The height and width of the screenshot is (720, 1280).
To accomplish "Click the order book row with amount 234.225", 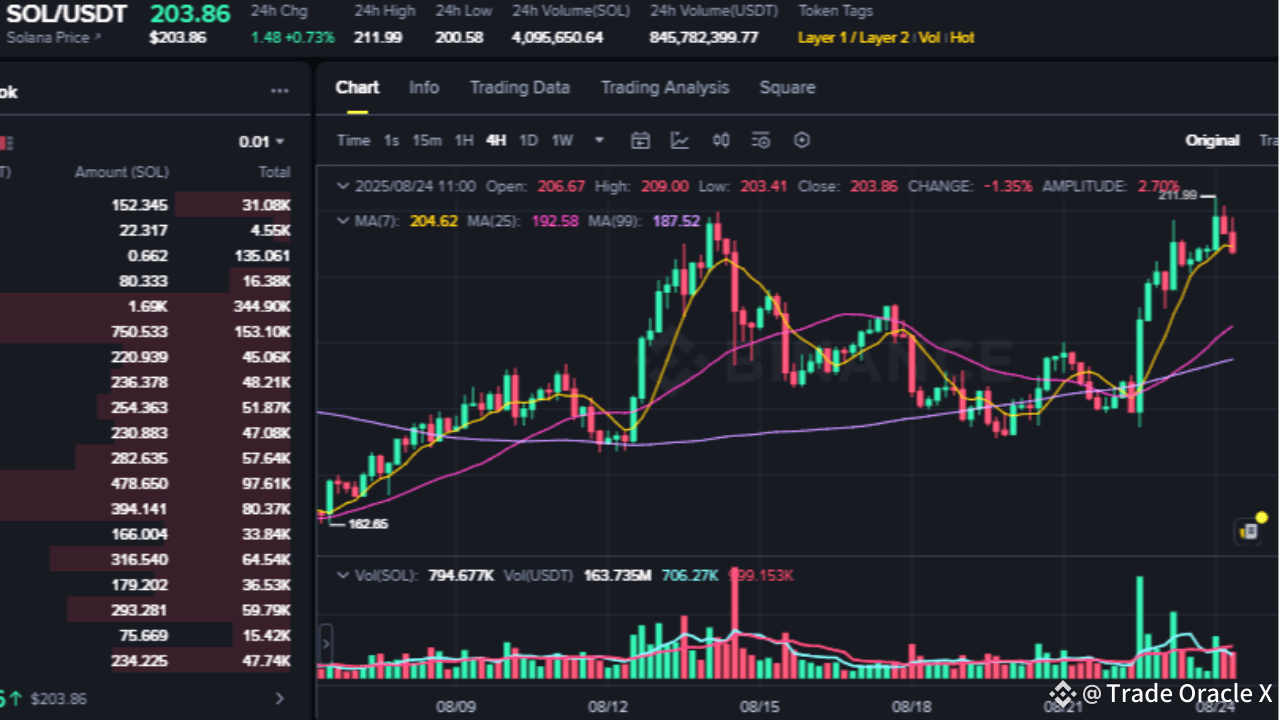I will pyautogui.click(x=146, y=661).
